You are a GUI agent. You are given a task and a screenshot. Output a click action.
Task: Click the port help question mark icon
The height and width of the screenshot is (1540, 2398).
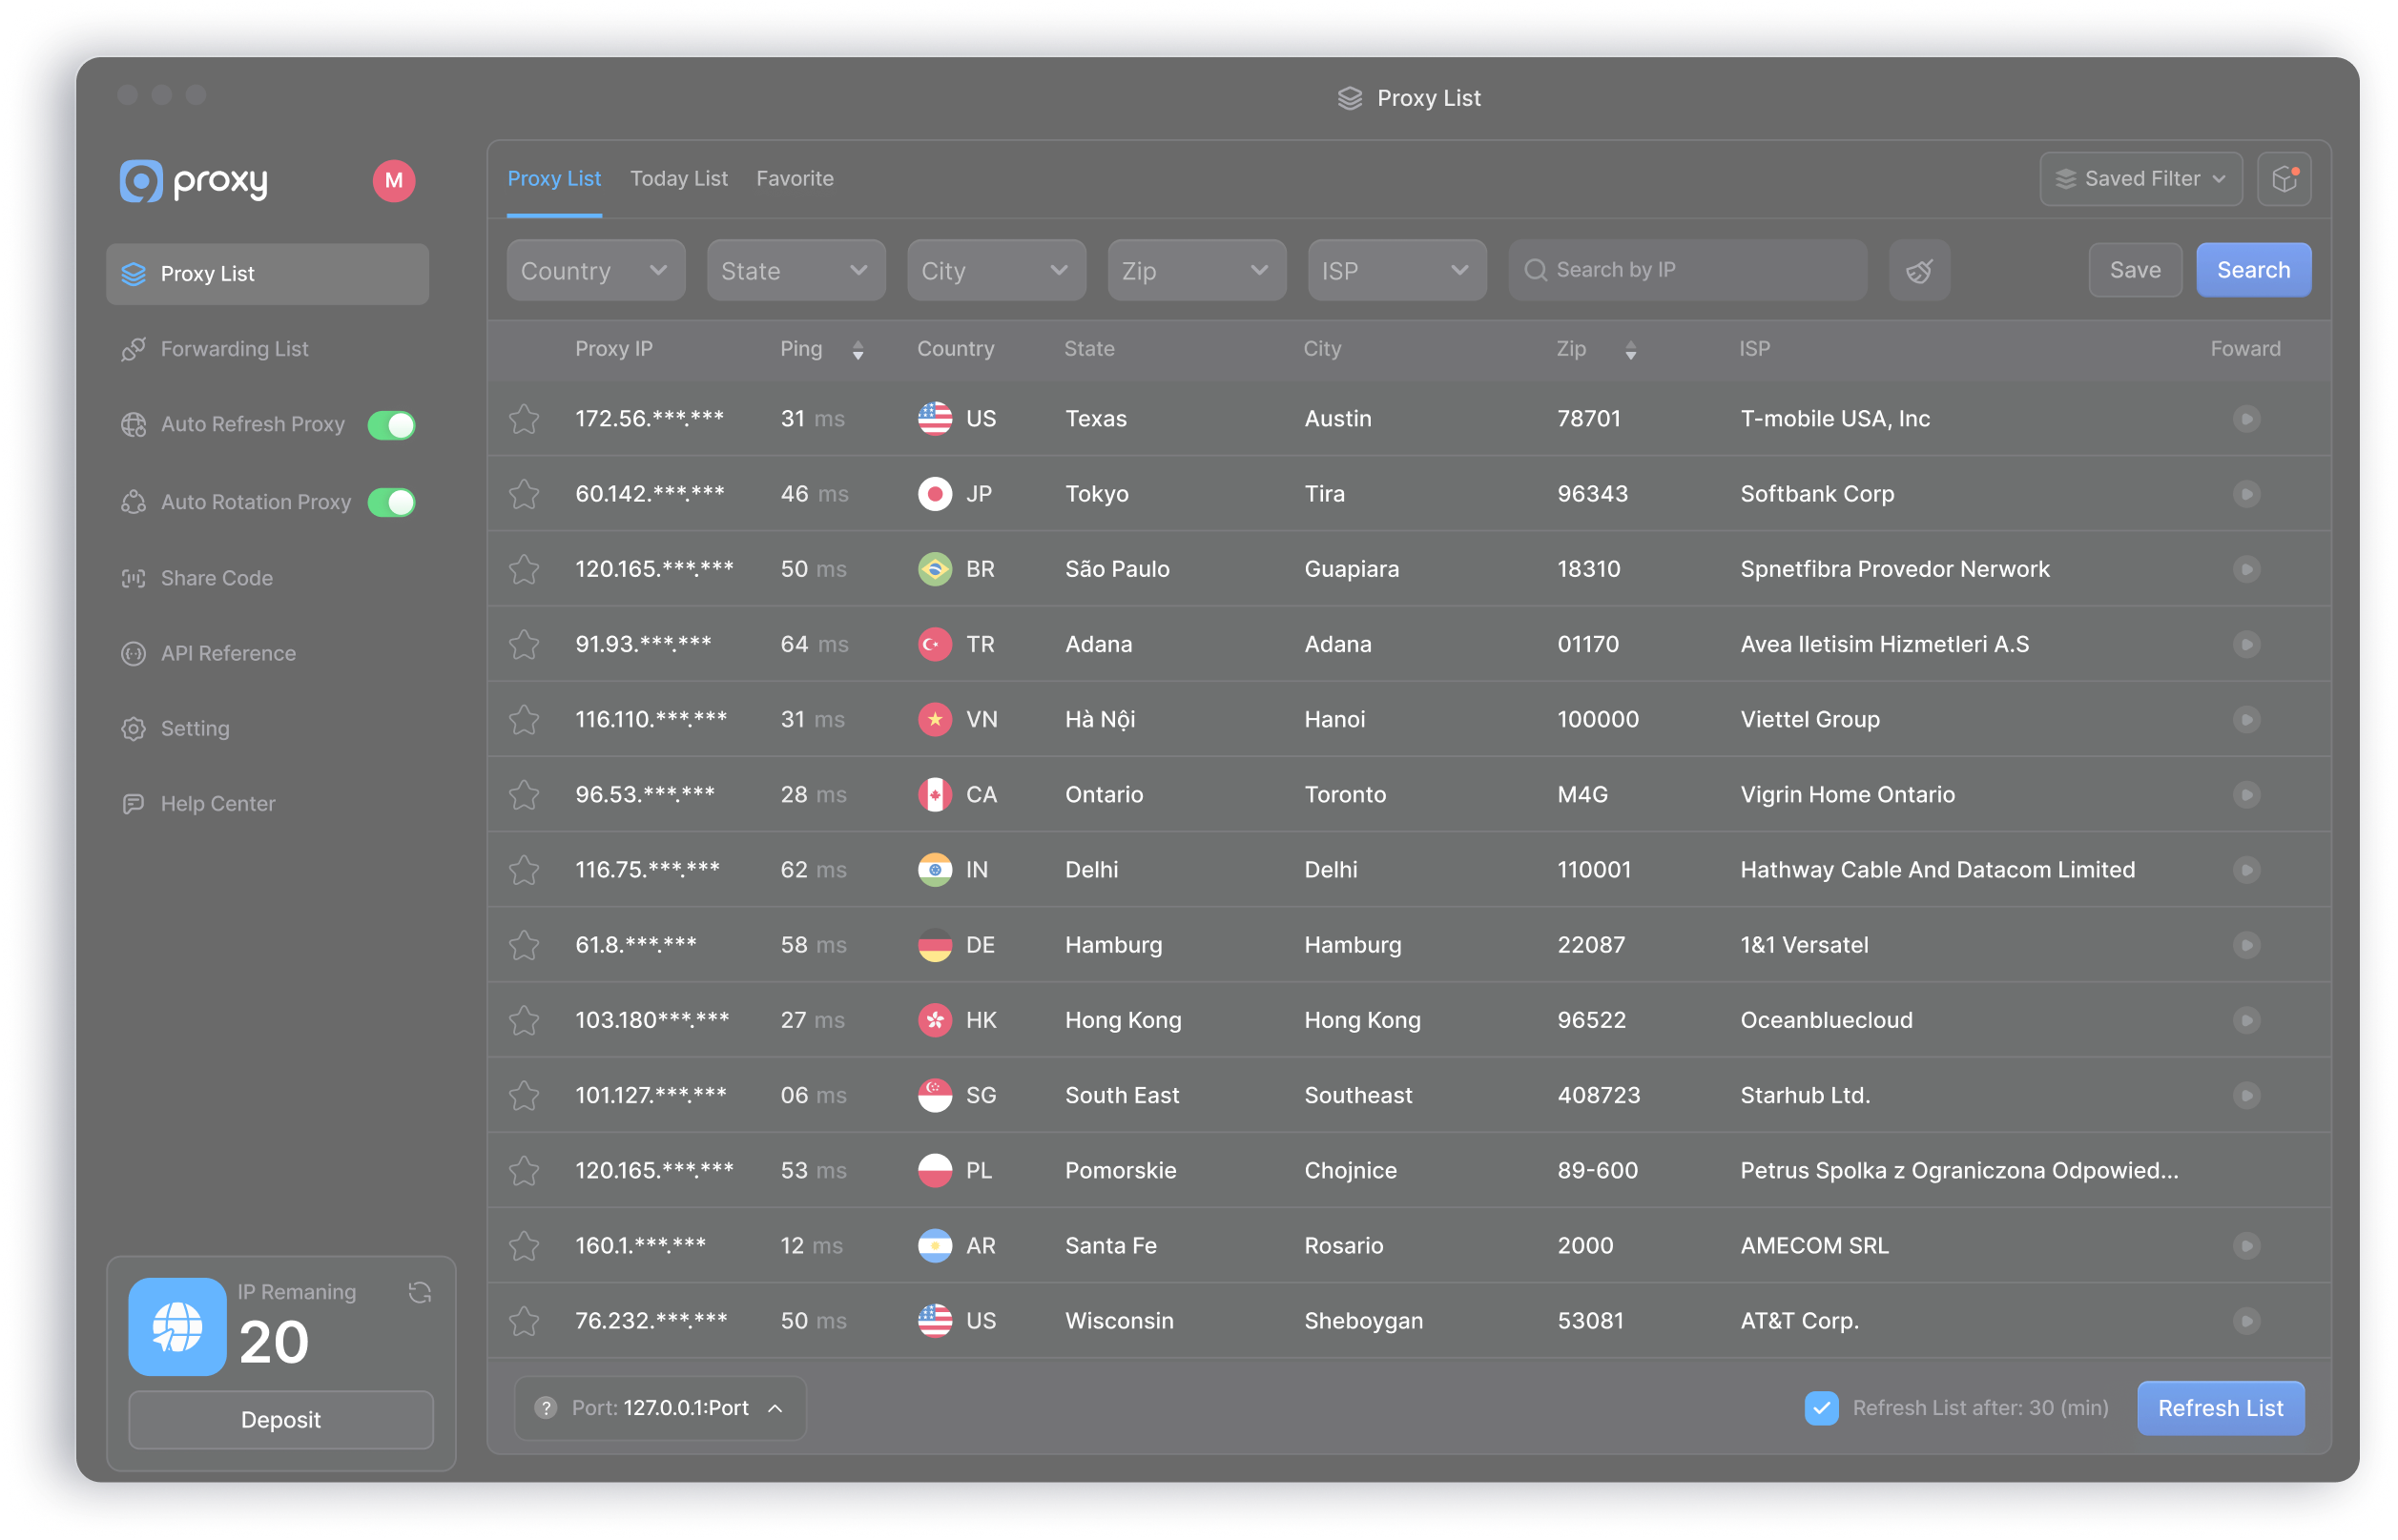click(546, 1408)
